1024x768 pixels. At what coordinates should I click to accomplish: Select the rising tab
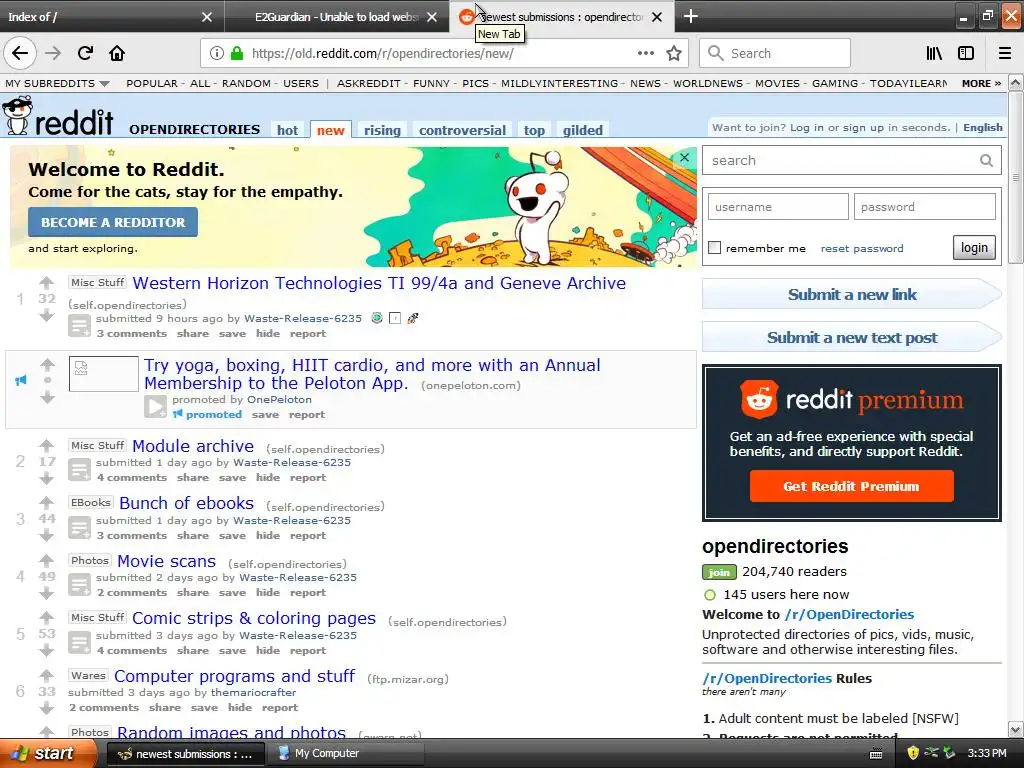(382, 130)
